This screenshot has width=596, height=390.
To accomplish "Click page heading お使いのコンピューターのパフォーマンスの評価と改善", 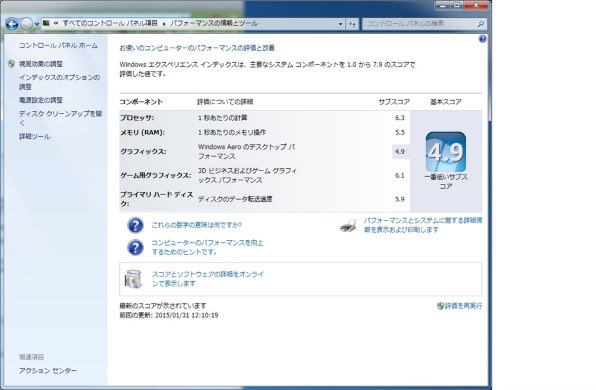I will point(197,48).
